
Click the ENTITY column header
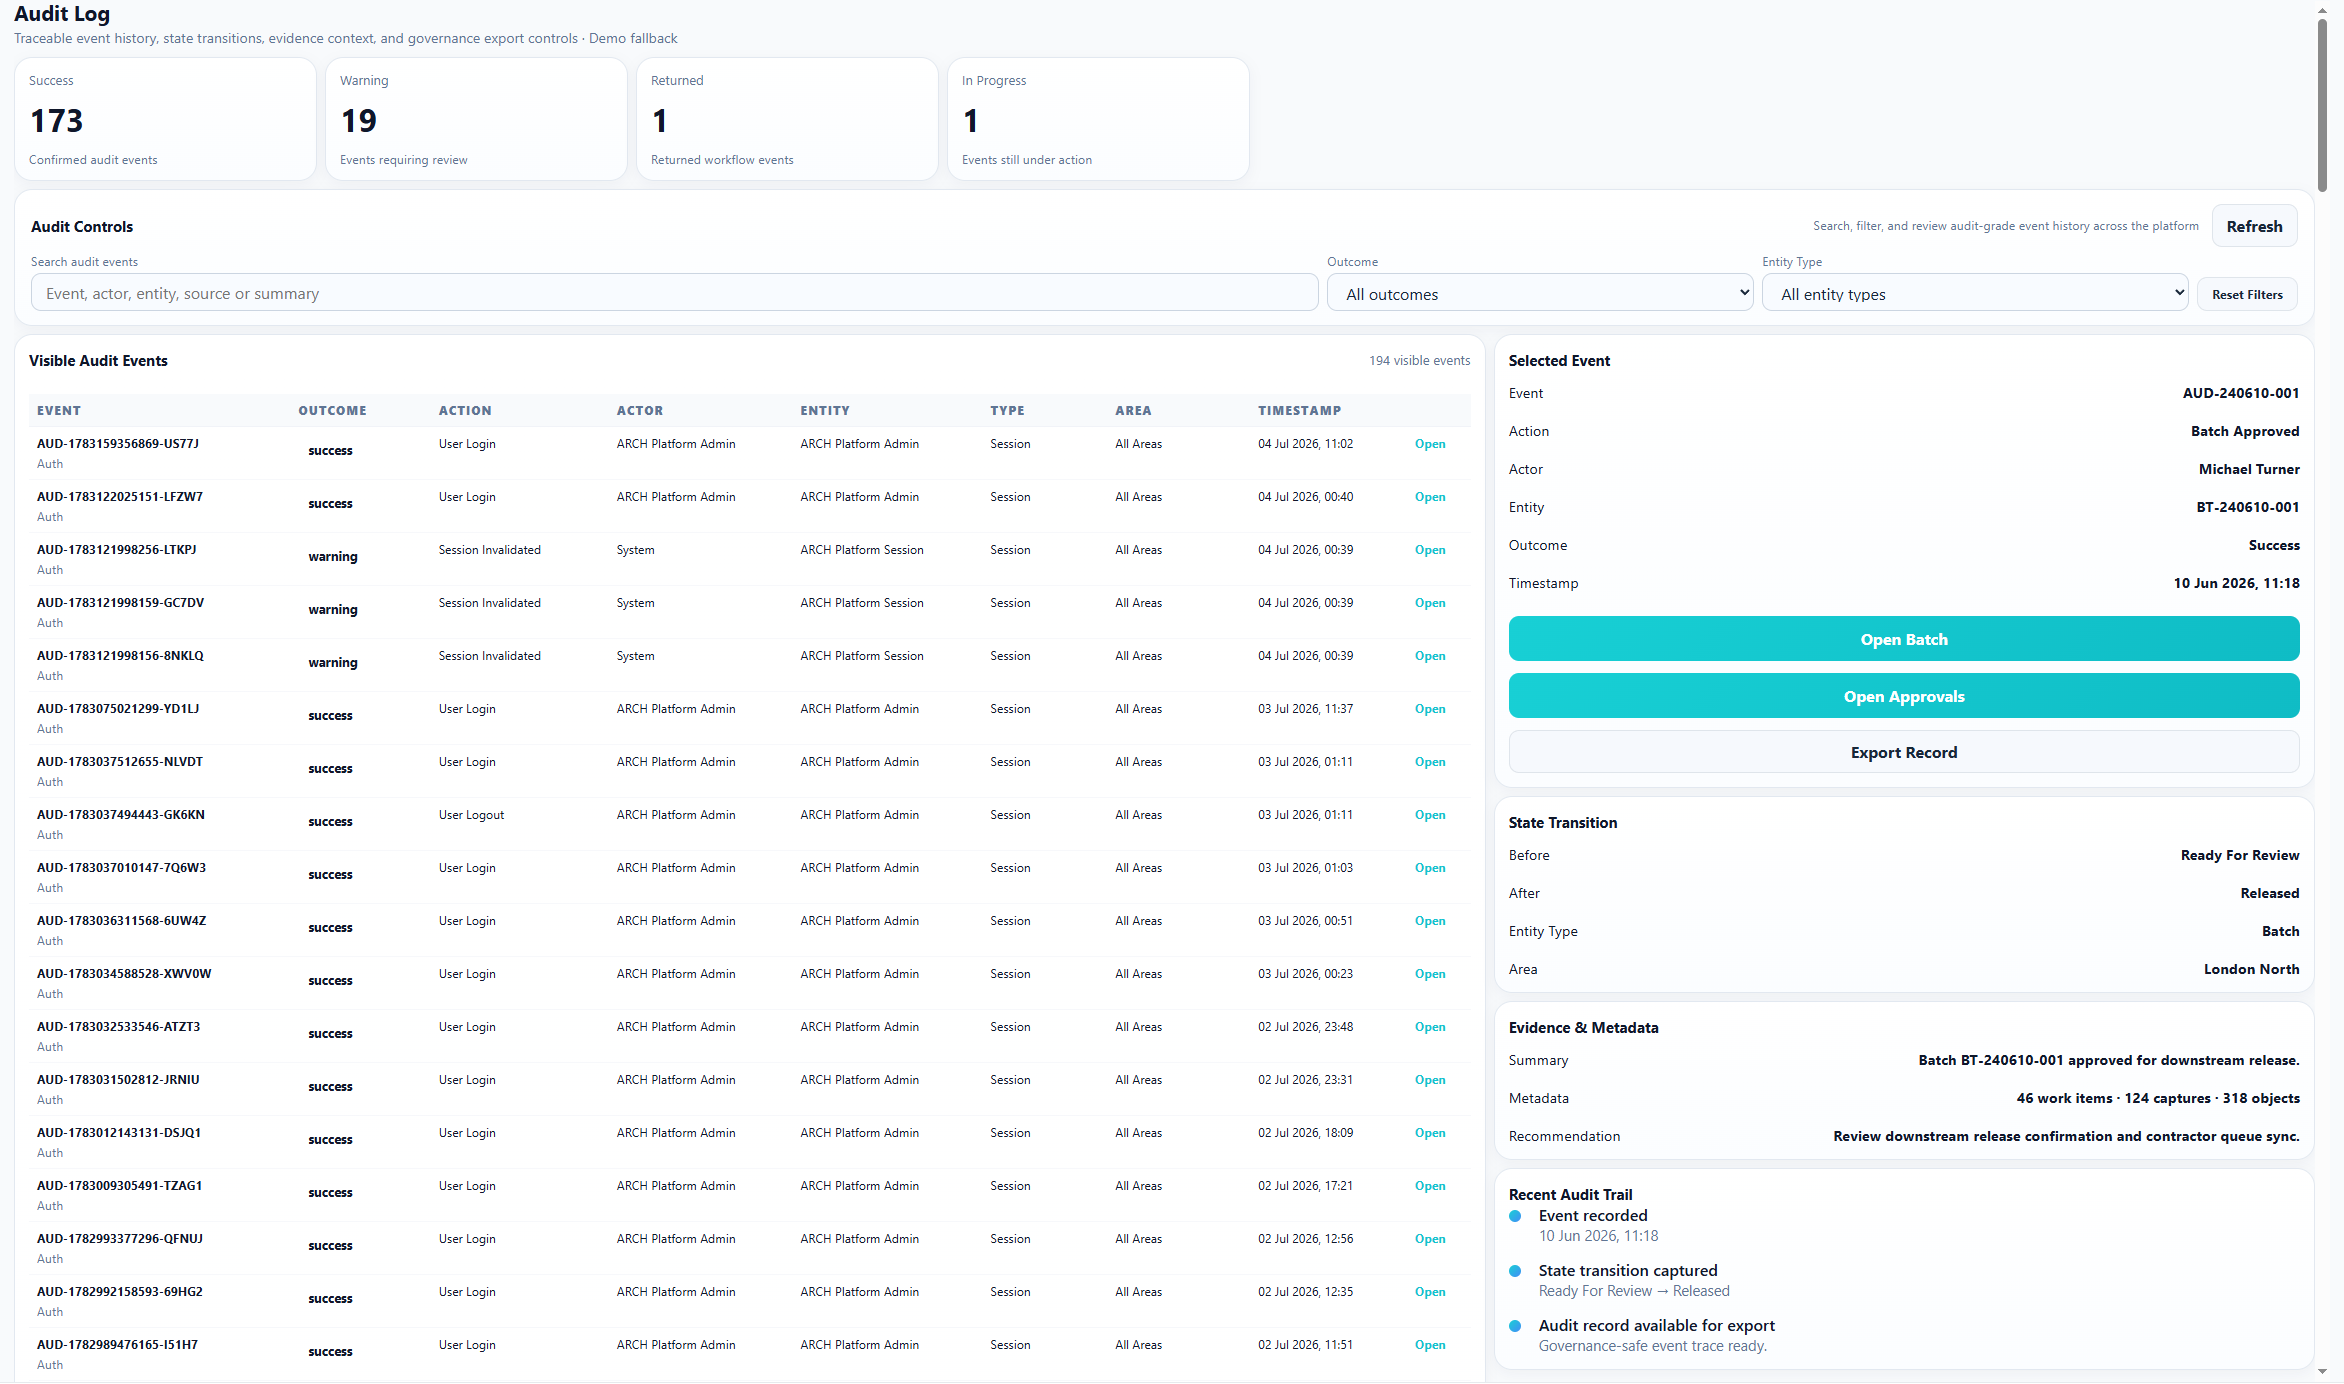(825, 411)
